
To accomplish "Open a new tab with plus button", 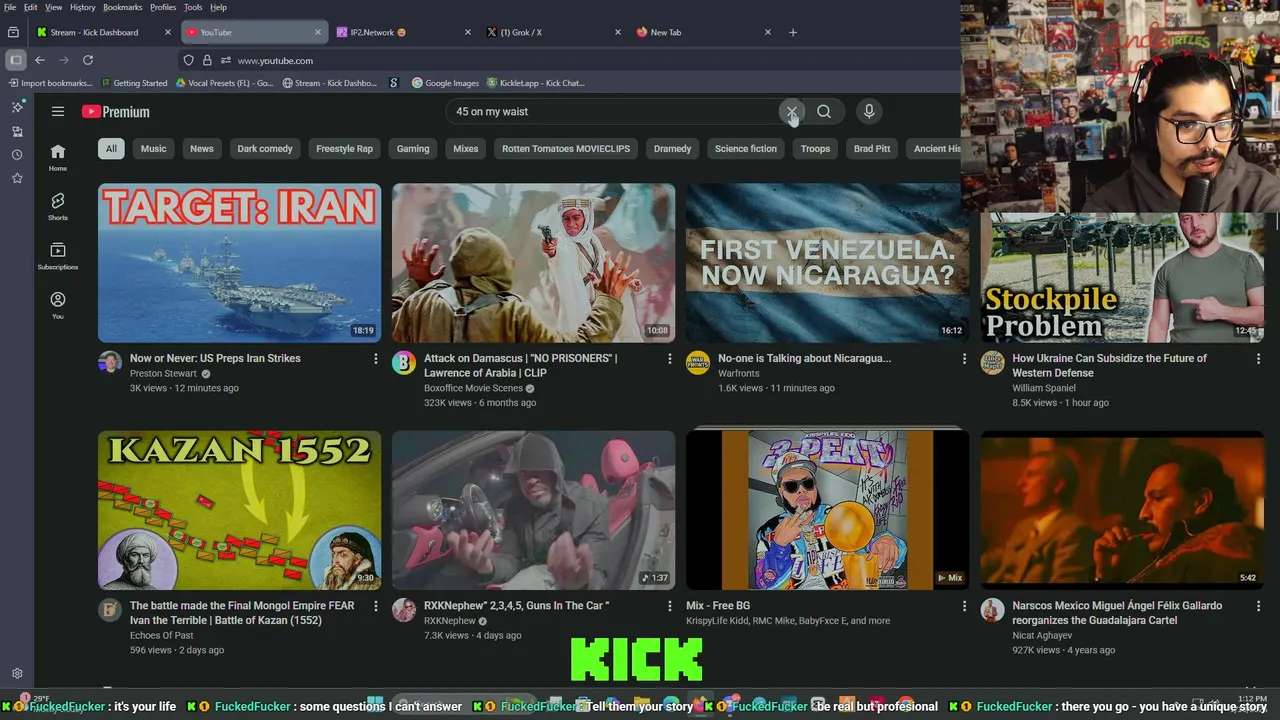I will click(x=793, y=32).
